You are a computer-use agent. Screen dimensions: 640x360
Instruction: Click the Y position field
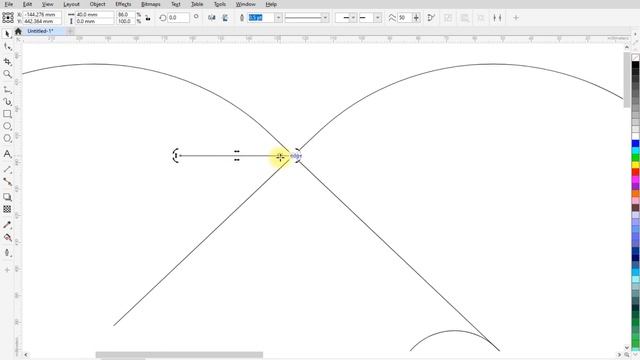(42, 21)
